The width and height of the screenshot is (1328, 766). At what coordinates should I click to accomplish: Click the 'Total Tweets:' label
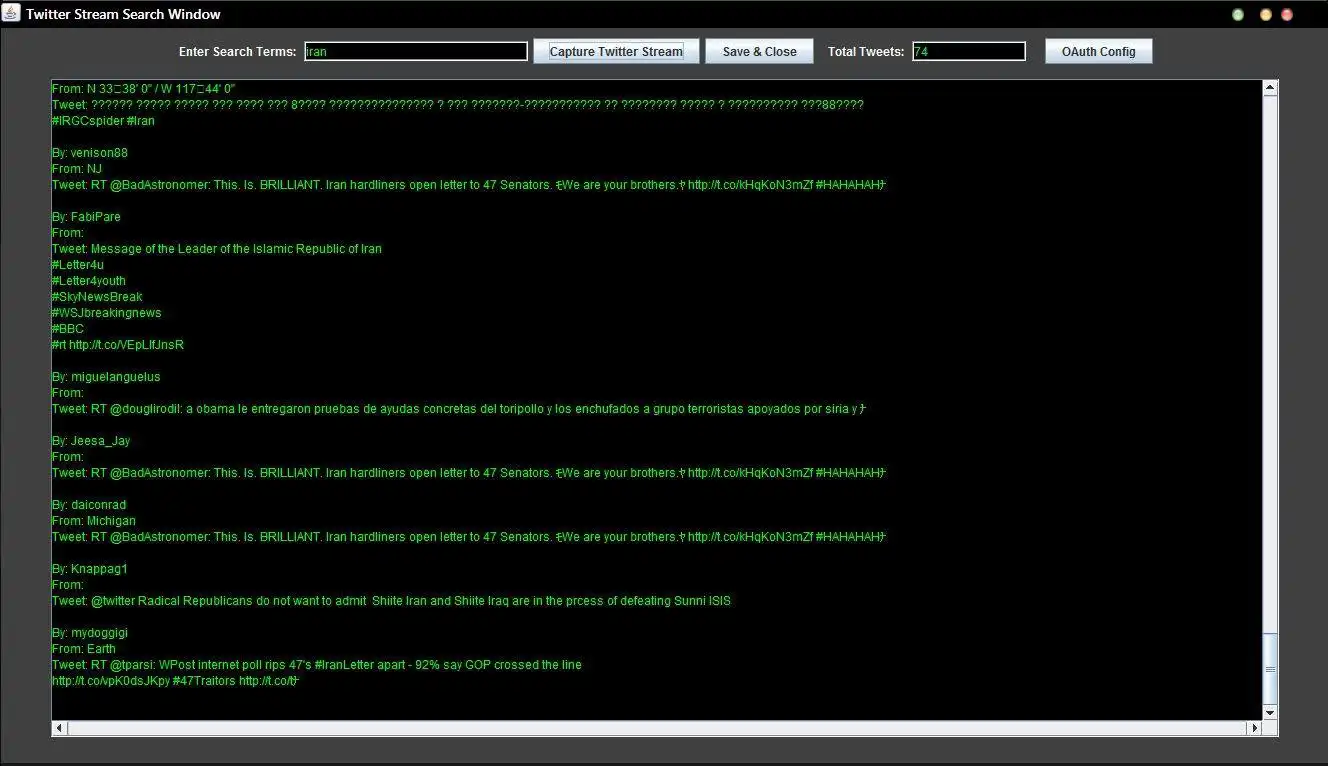866,52
